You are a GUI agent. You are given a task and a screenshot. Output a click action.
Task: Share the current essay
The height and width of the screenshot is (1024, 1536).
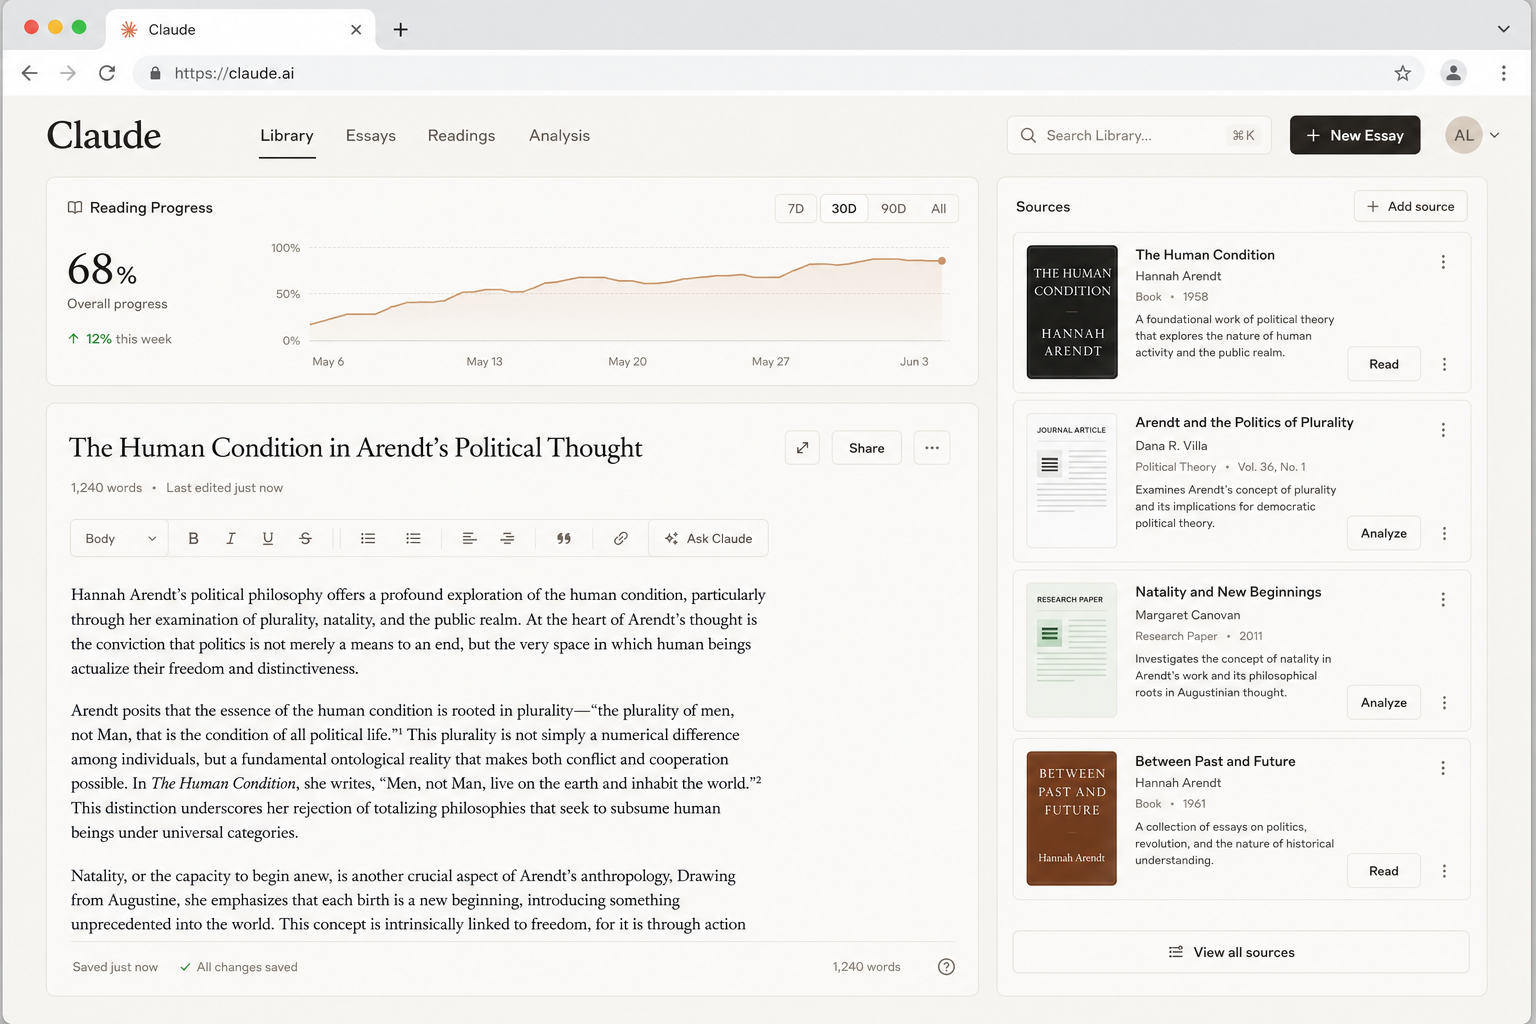point(866,448)
